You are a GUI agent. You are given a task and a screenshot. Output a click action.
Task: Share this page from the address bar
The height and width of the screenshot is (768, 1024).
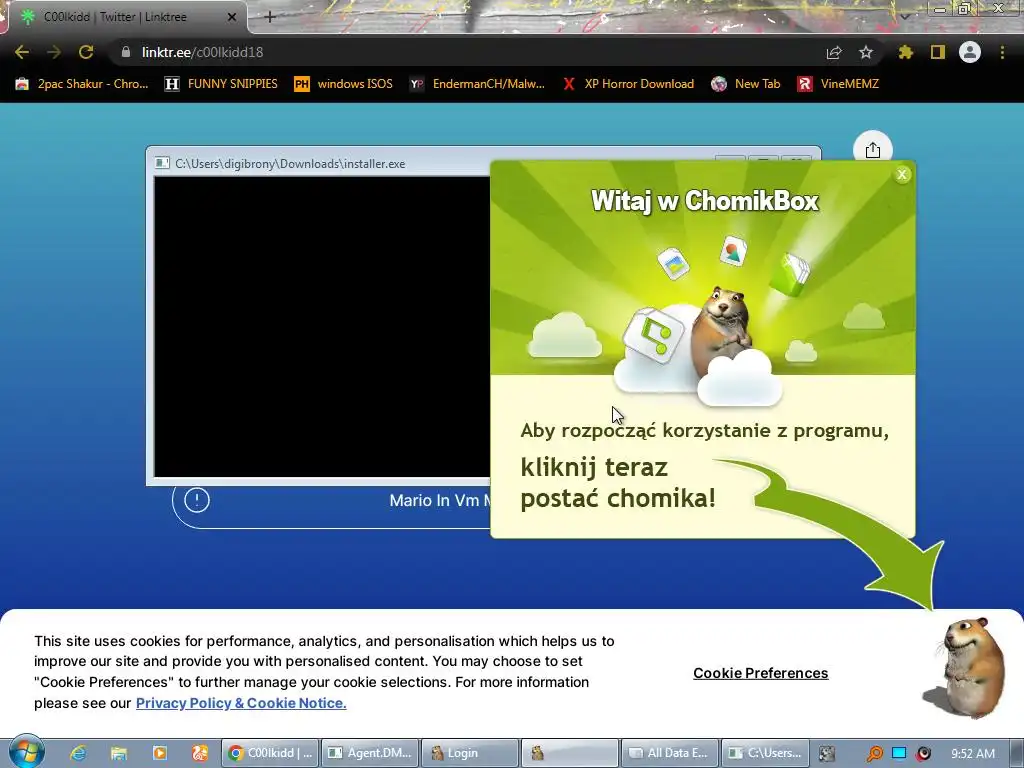834,52
